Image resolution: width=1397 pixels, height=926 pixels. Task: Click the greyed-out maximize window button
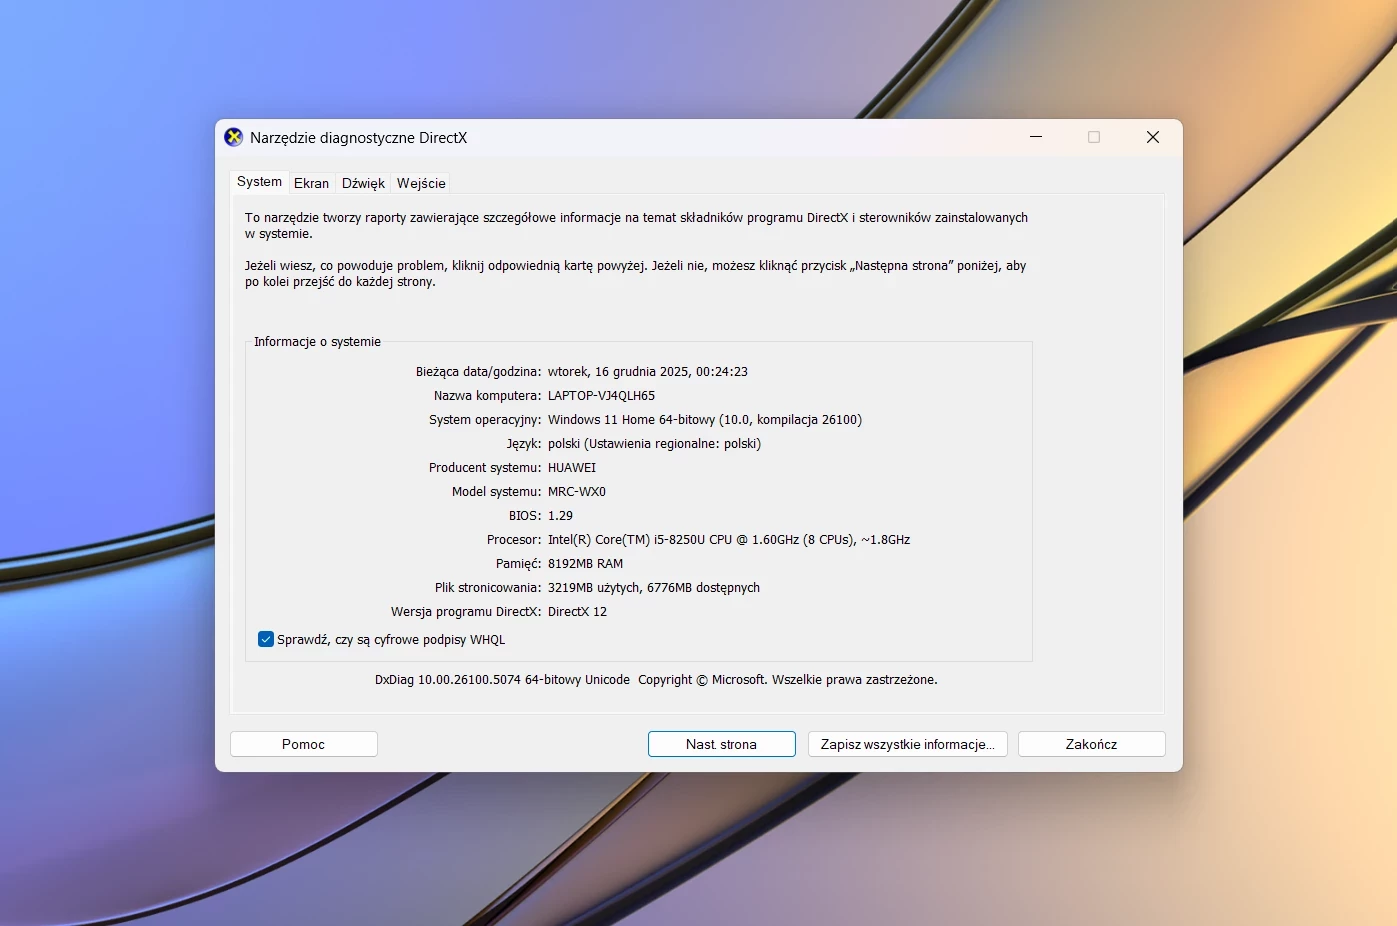1094,137
